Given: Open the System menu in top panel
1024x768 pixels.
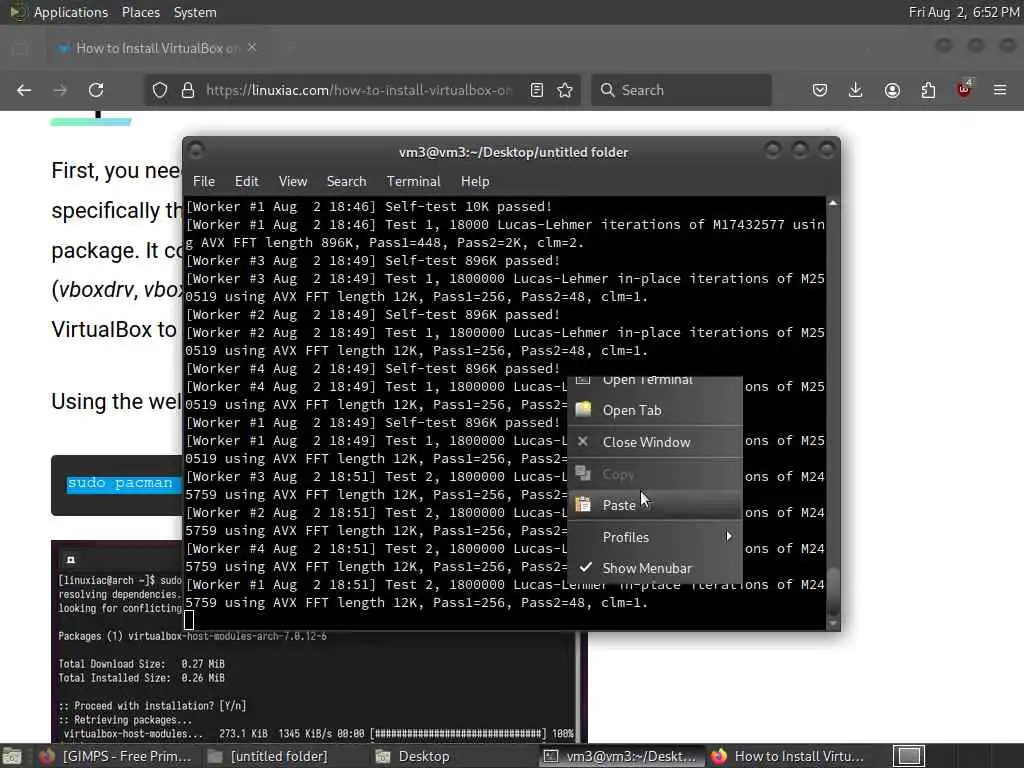Looking at the screenshot, I should (195, 12).
